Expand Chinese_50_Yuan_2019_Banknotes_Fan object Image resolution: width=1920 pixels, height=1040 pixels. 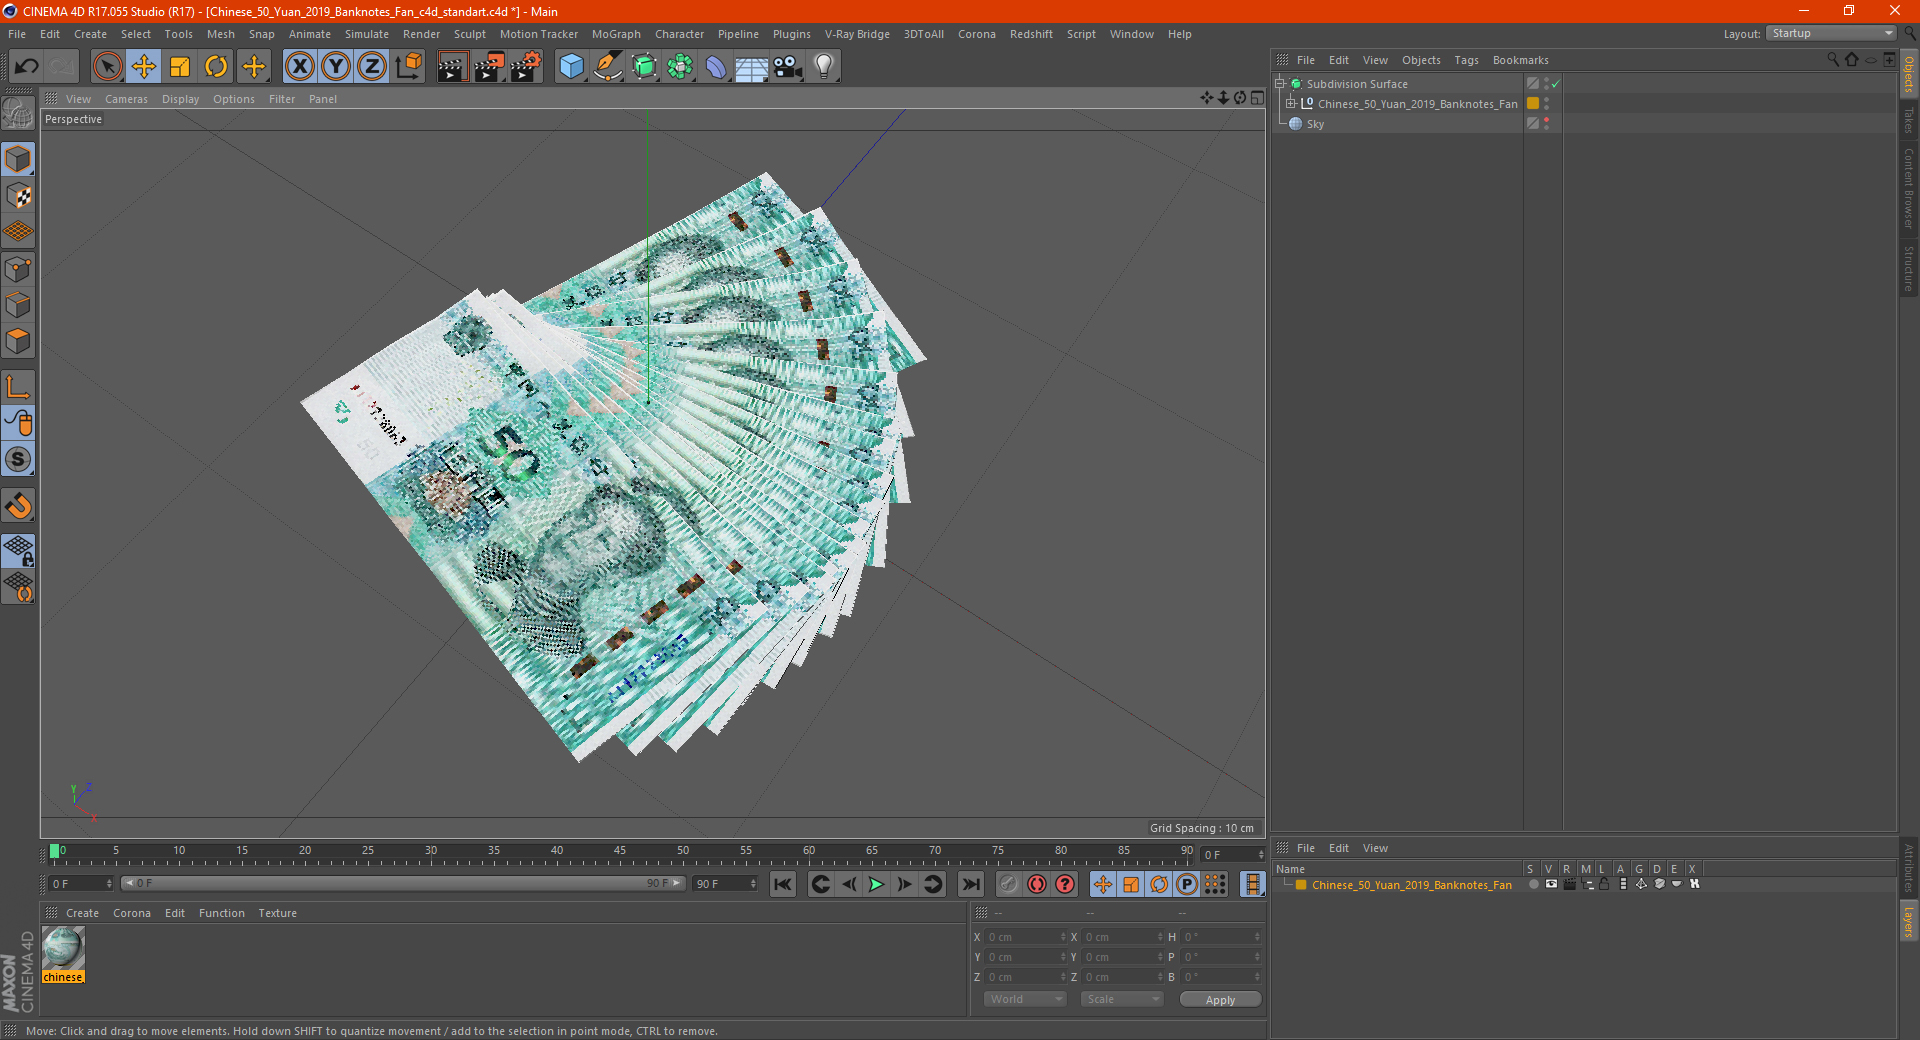coord(1291,103)
